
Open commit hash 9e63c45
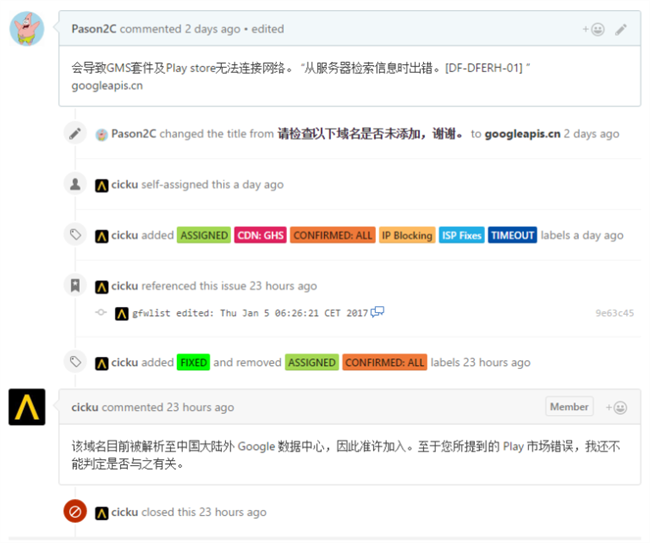point(614,313)
